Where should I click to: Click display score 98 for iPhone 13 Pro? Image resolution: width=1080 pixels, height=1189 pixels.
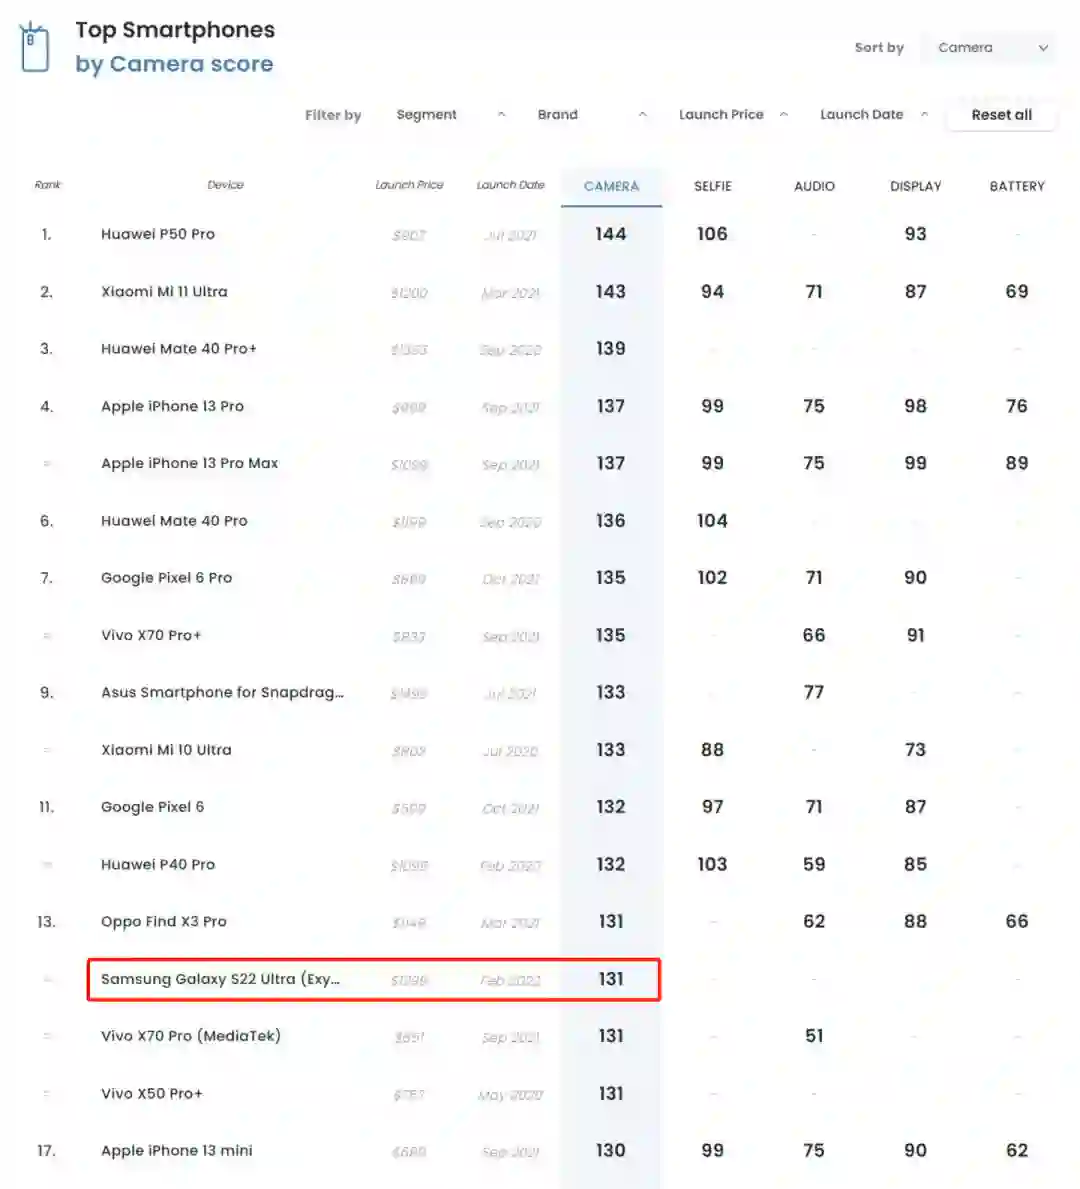(915, 406)
